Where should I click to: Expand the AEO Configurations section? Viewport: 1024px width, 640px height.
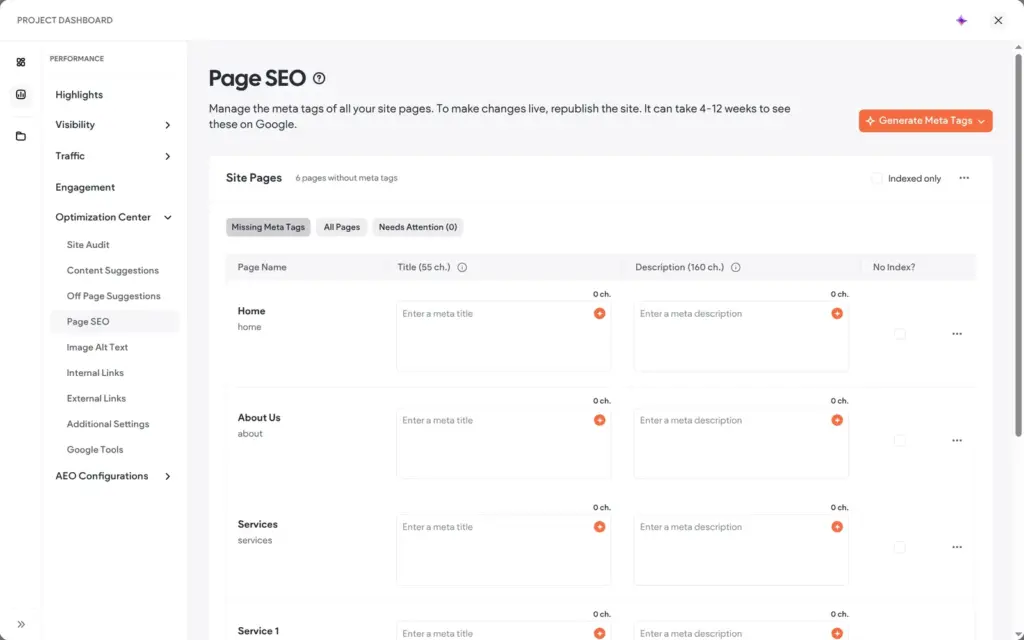(167, 476)
